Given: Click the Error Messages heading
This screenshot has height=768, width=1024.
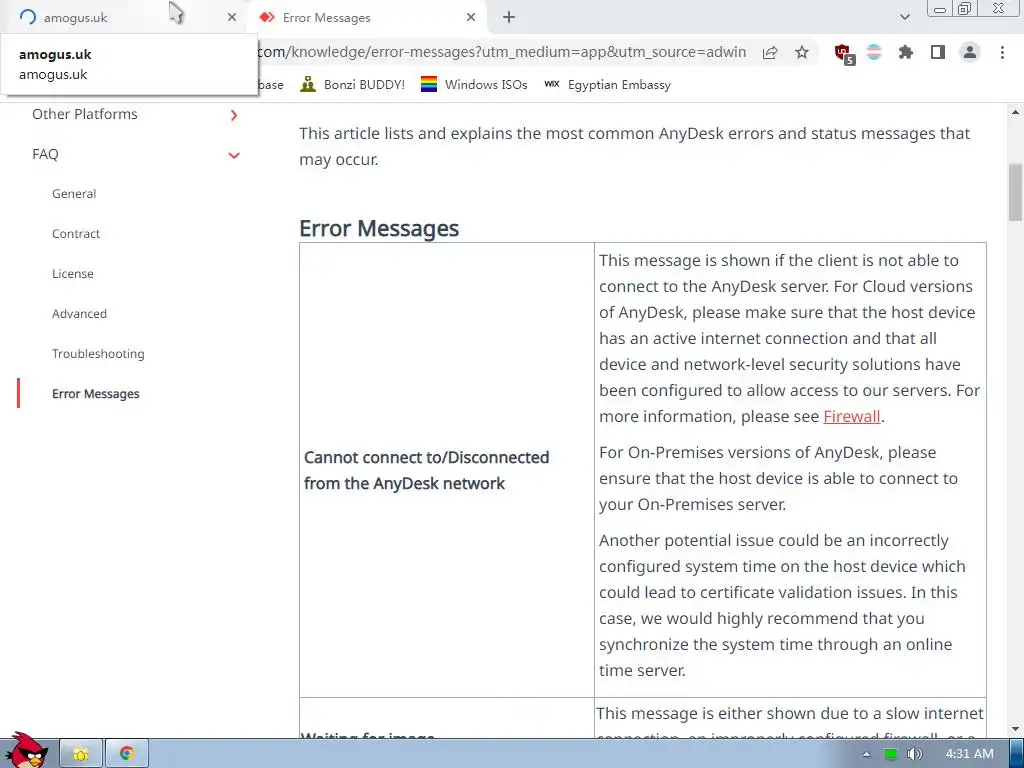Looking at the screenshot, I should [379, 229].
